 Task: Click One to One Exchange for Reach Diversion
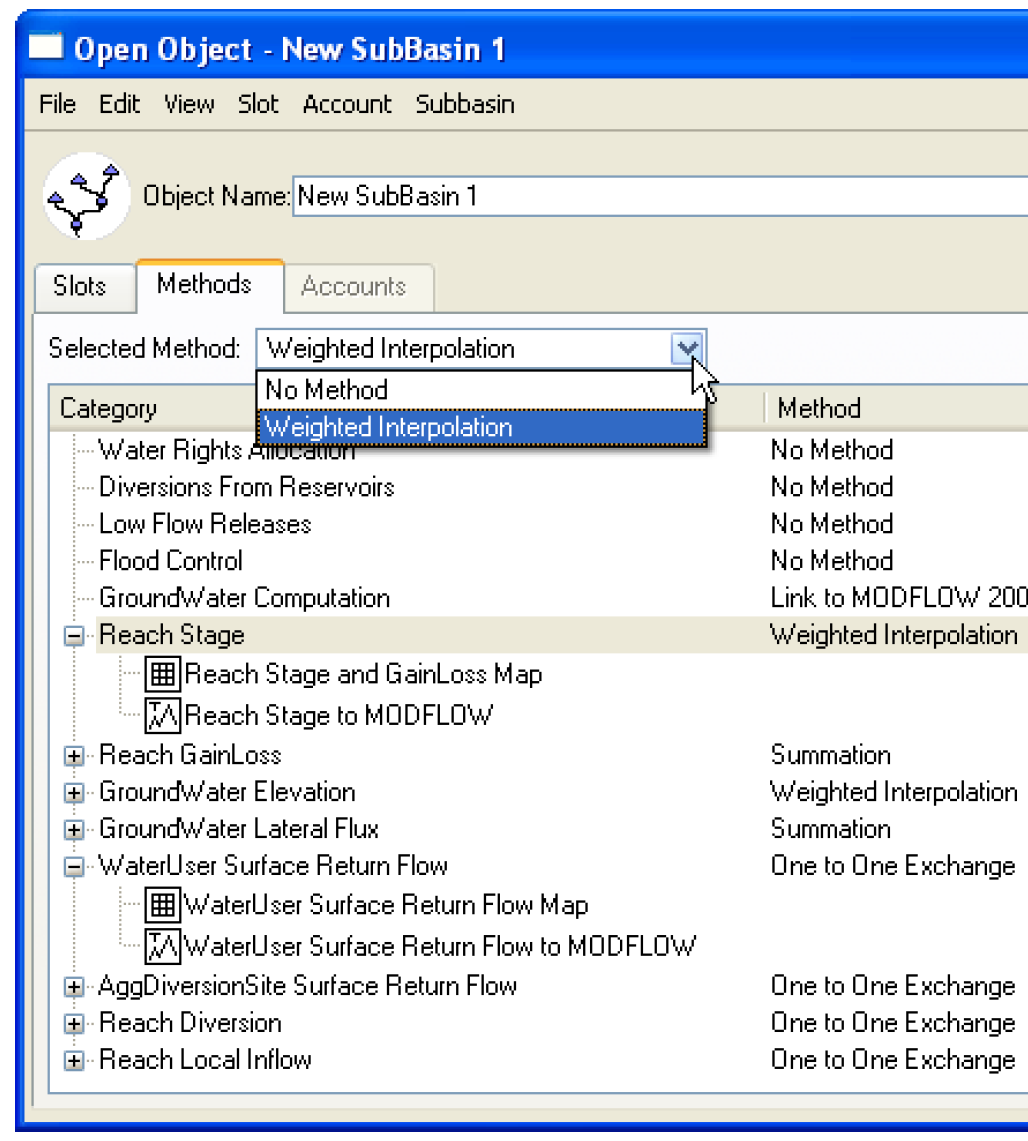click(x=893, y=1023)
